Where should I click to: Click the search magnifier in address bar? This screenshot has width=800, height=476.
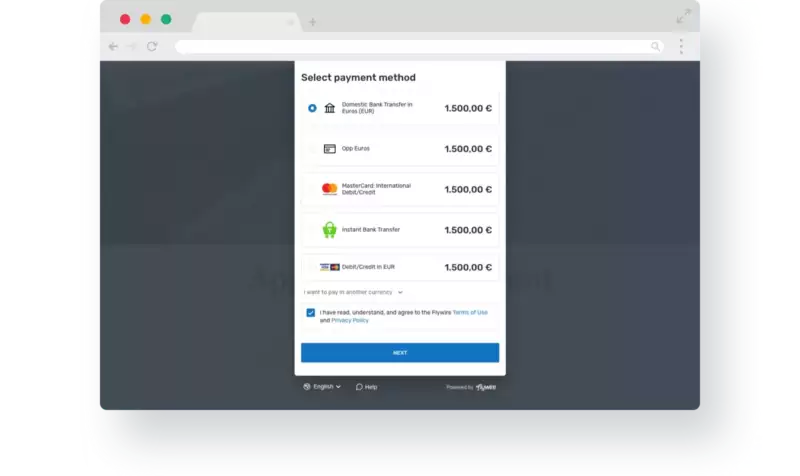click(656, 46)
